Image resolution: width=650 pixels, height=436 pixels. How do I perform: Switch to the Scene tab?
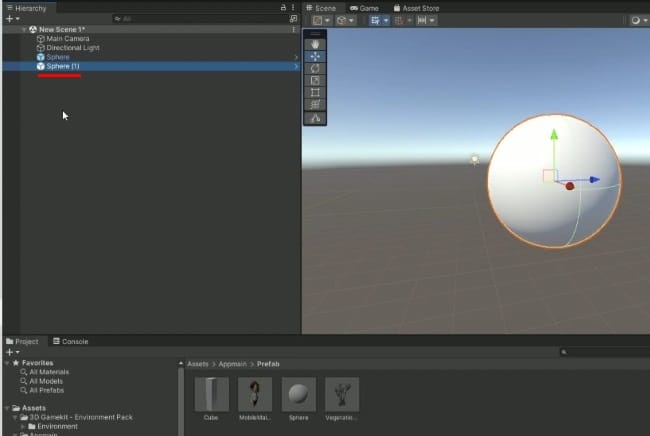pyautogui.click(x=321, y=8)
